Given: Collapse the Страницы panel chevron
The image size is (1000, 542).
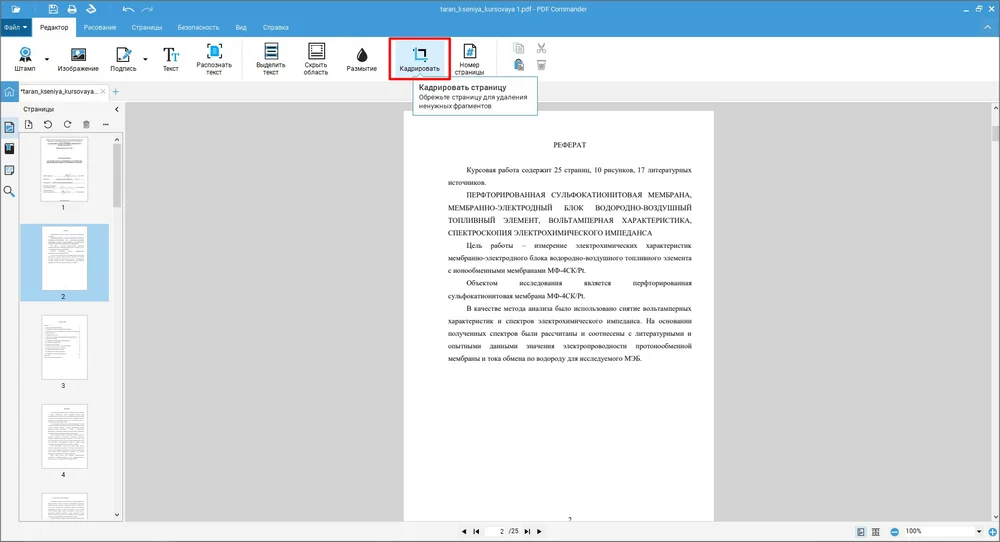Looking at the screenshot, I should coord(117,109).
